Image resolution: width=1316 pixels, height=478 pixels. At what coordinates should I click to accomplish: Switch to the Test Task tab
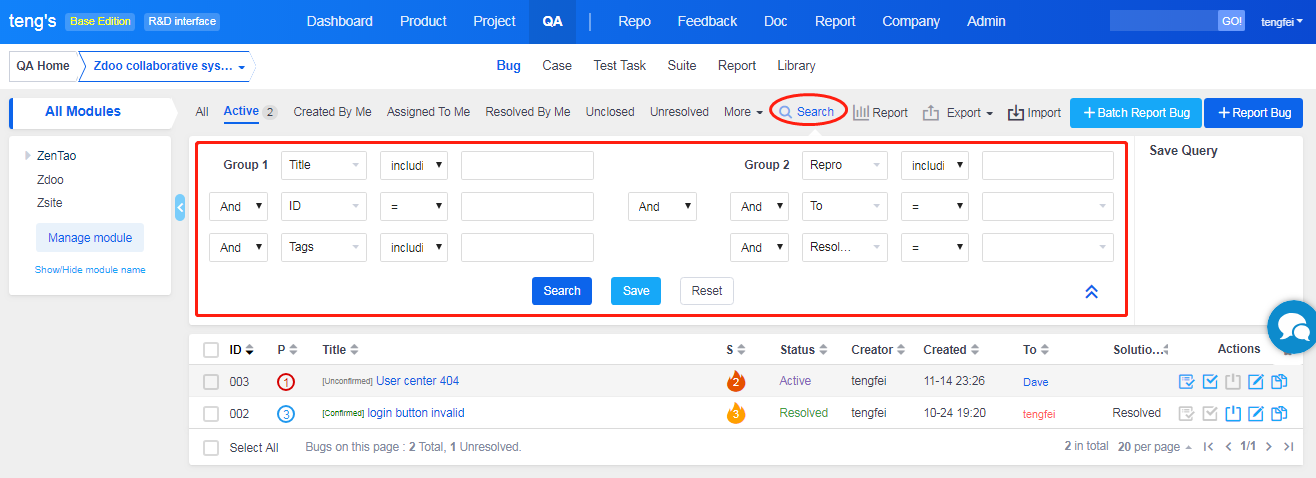[x=619, y=66]
